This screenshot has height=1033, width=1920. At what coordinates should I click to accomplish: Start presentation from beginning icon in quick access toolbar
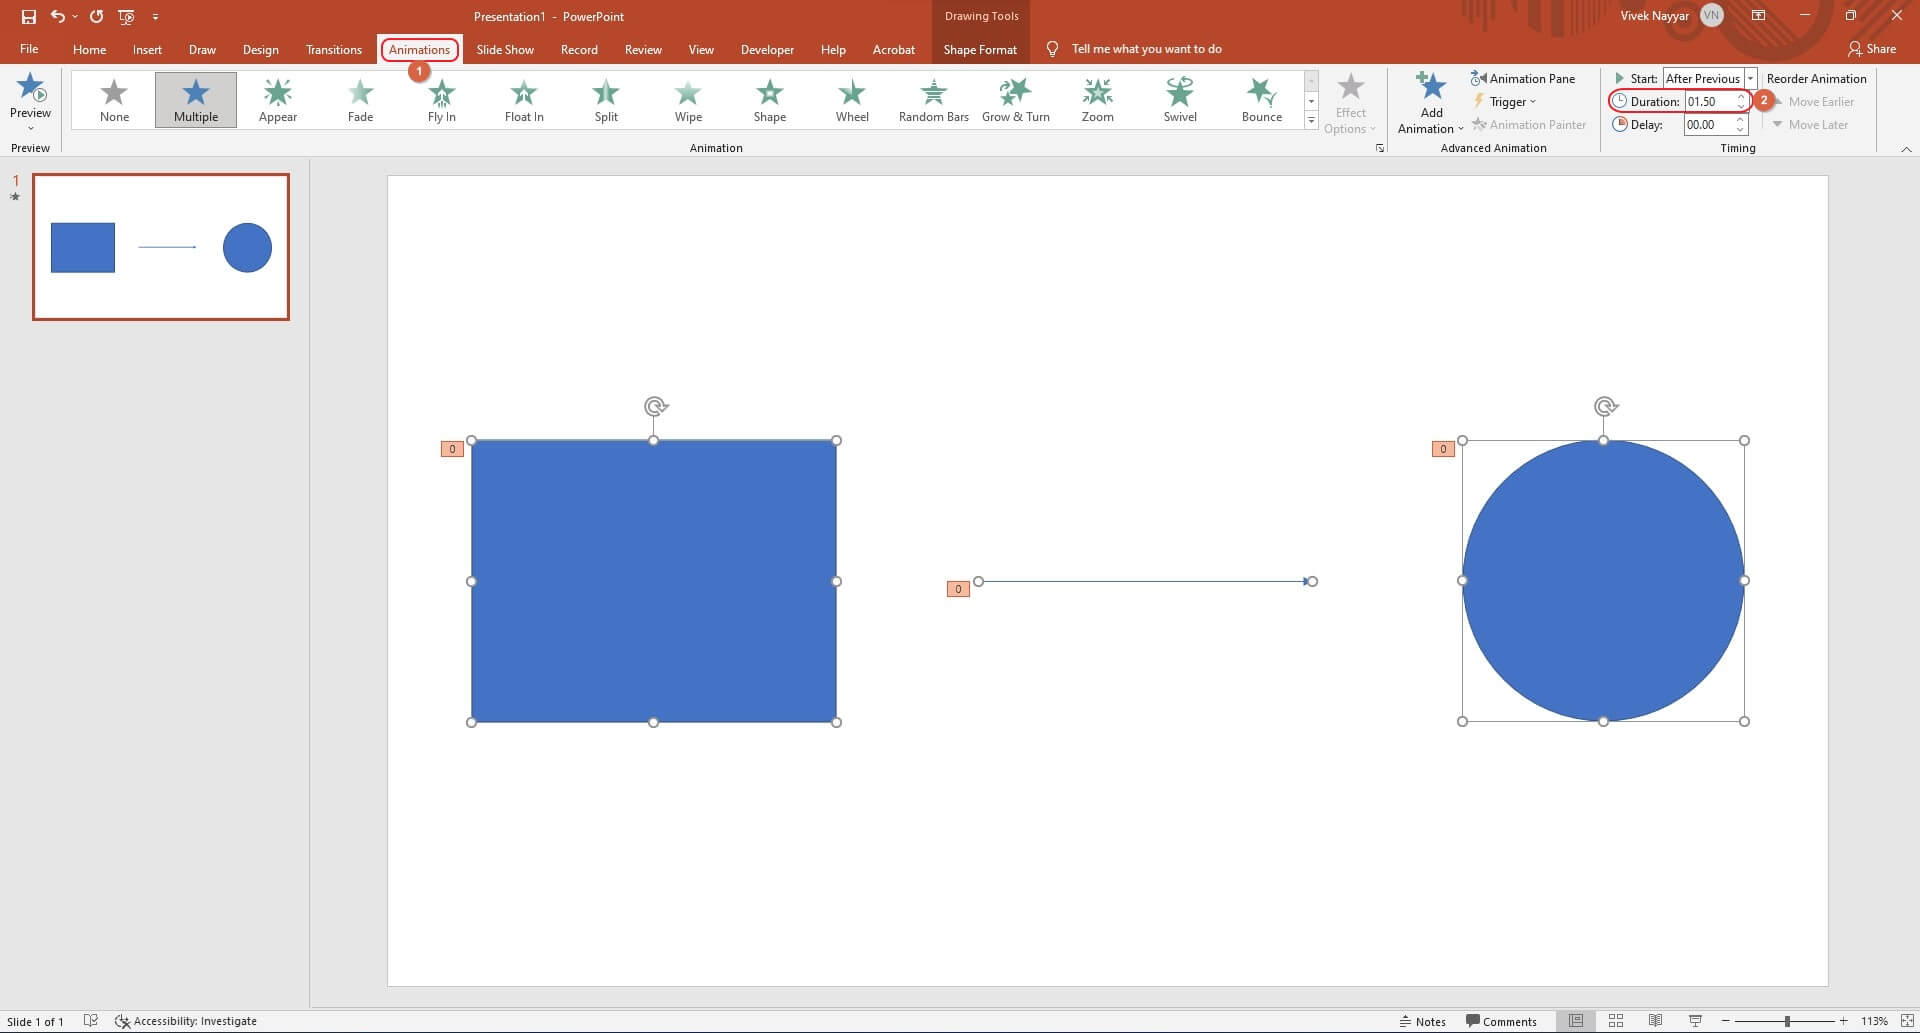[126, 16]
